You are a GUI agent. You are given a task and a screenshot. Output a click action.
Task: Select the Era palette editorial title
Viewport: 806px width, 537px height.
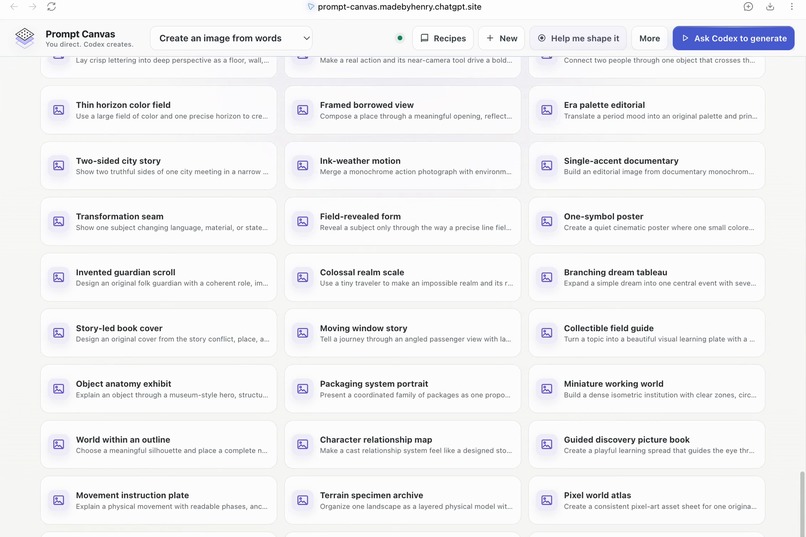coord(604,105)
